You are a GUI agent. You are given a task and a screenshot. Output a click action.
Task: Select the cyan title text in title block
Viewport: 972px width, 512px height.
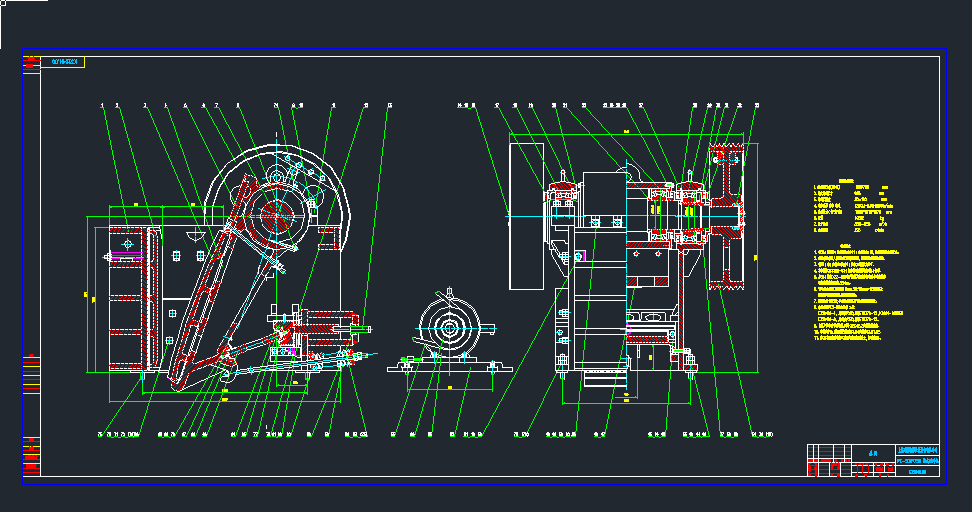pos(918,453)
